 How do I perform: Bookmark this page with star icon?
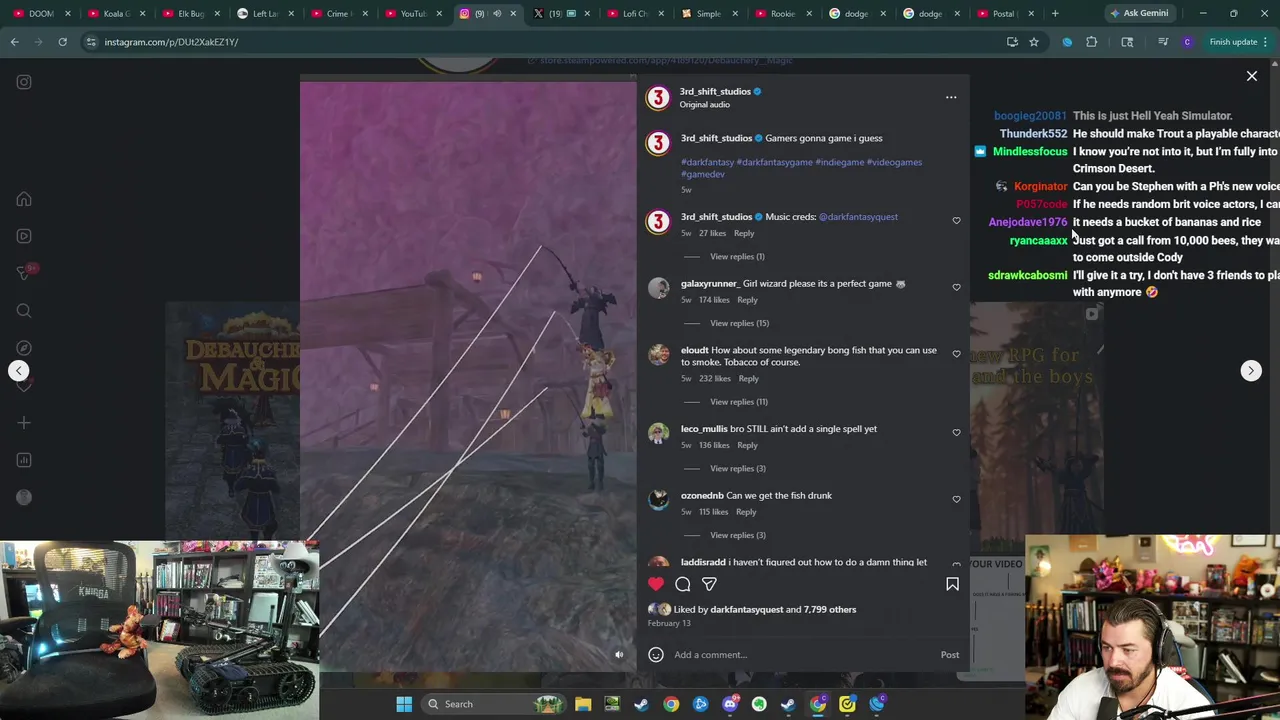coord(1034,42)
